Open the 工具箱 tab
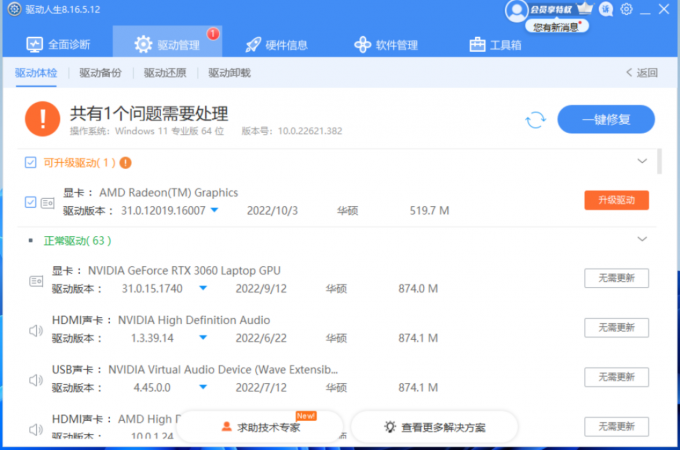This screenshot has height=450, width=680. point(495,45)
